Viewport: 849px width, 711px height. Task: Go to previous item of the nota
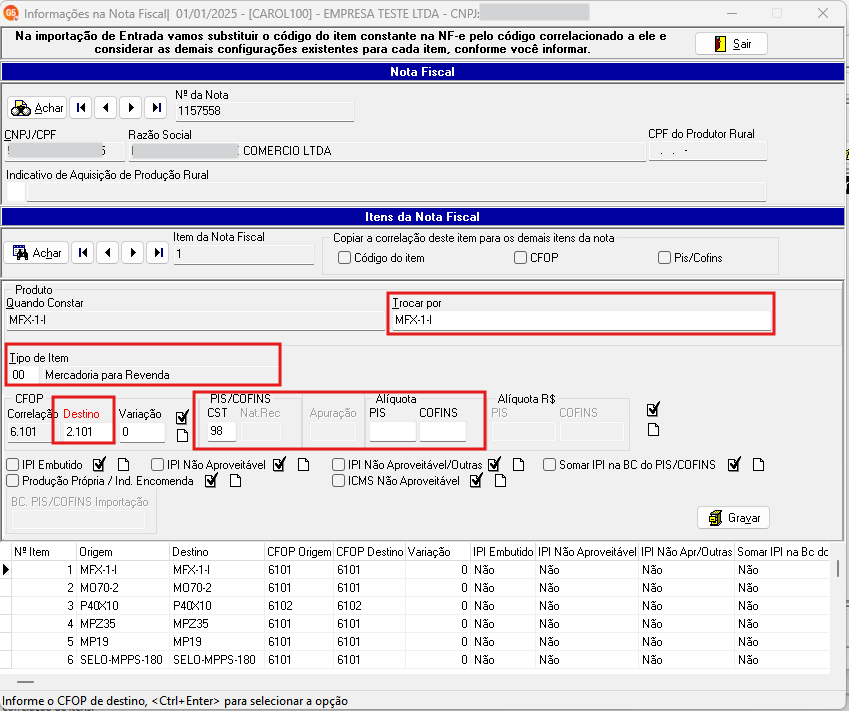pyautogui.click(x=108, y=252)
